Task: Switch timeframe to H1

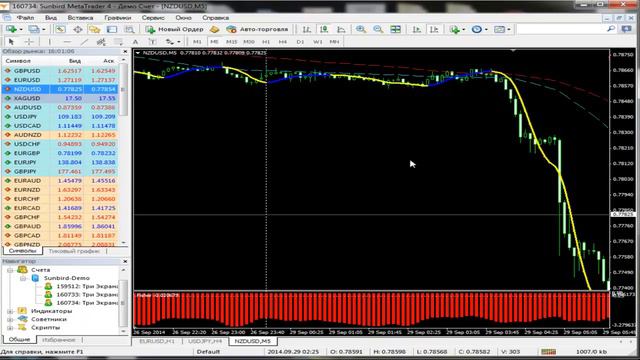Action: point(266,42)
